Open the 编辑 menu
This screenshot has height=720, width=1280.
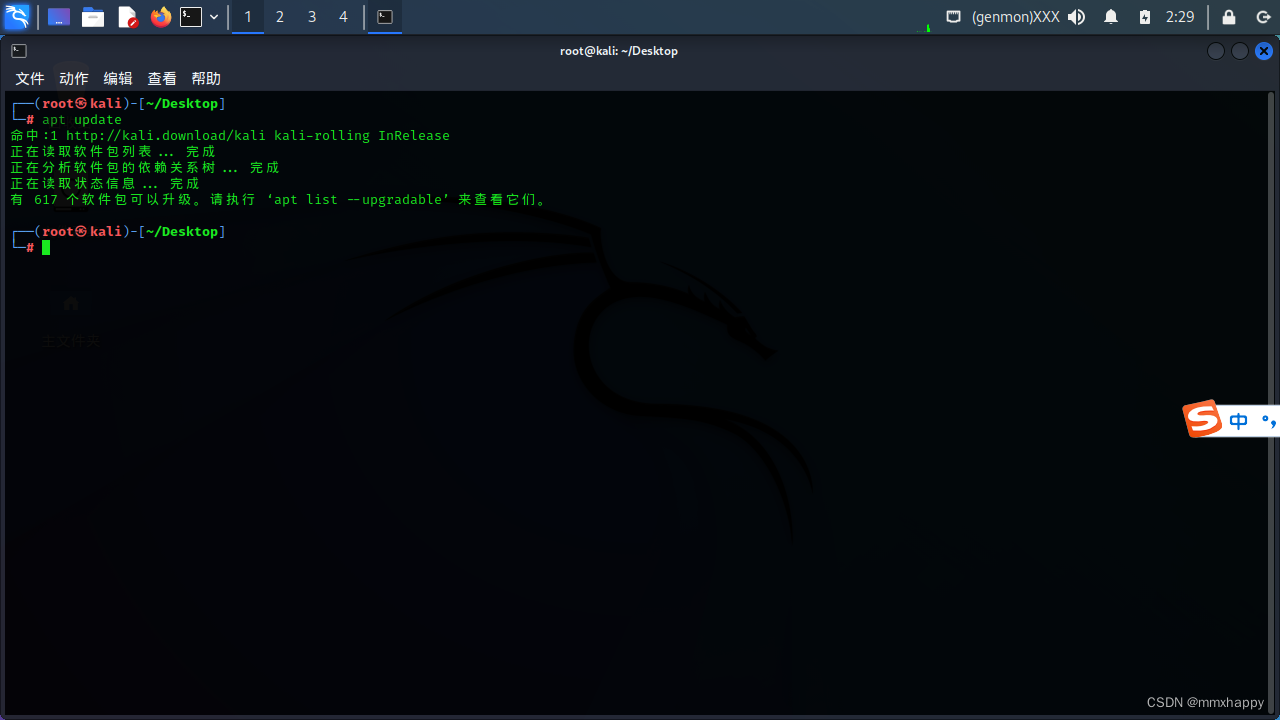click(118, 78)
